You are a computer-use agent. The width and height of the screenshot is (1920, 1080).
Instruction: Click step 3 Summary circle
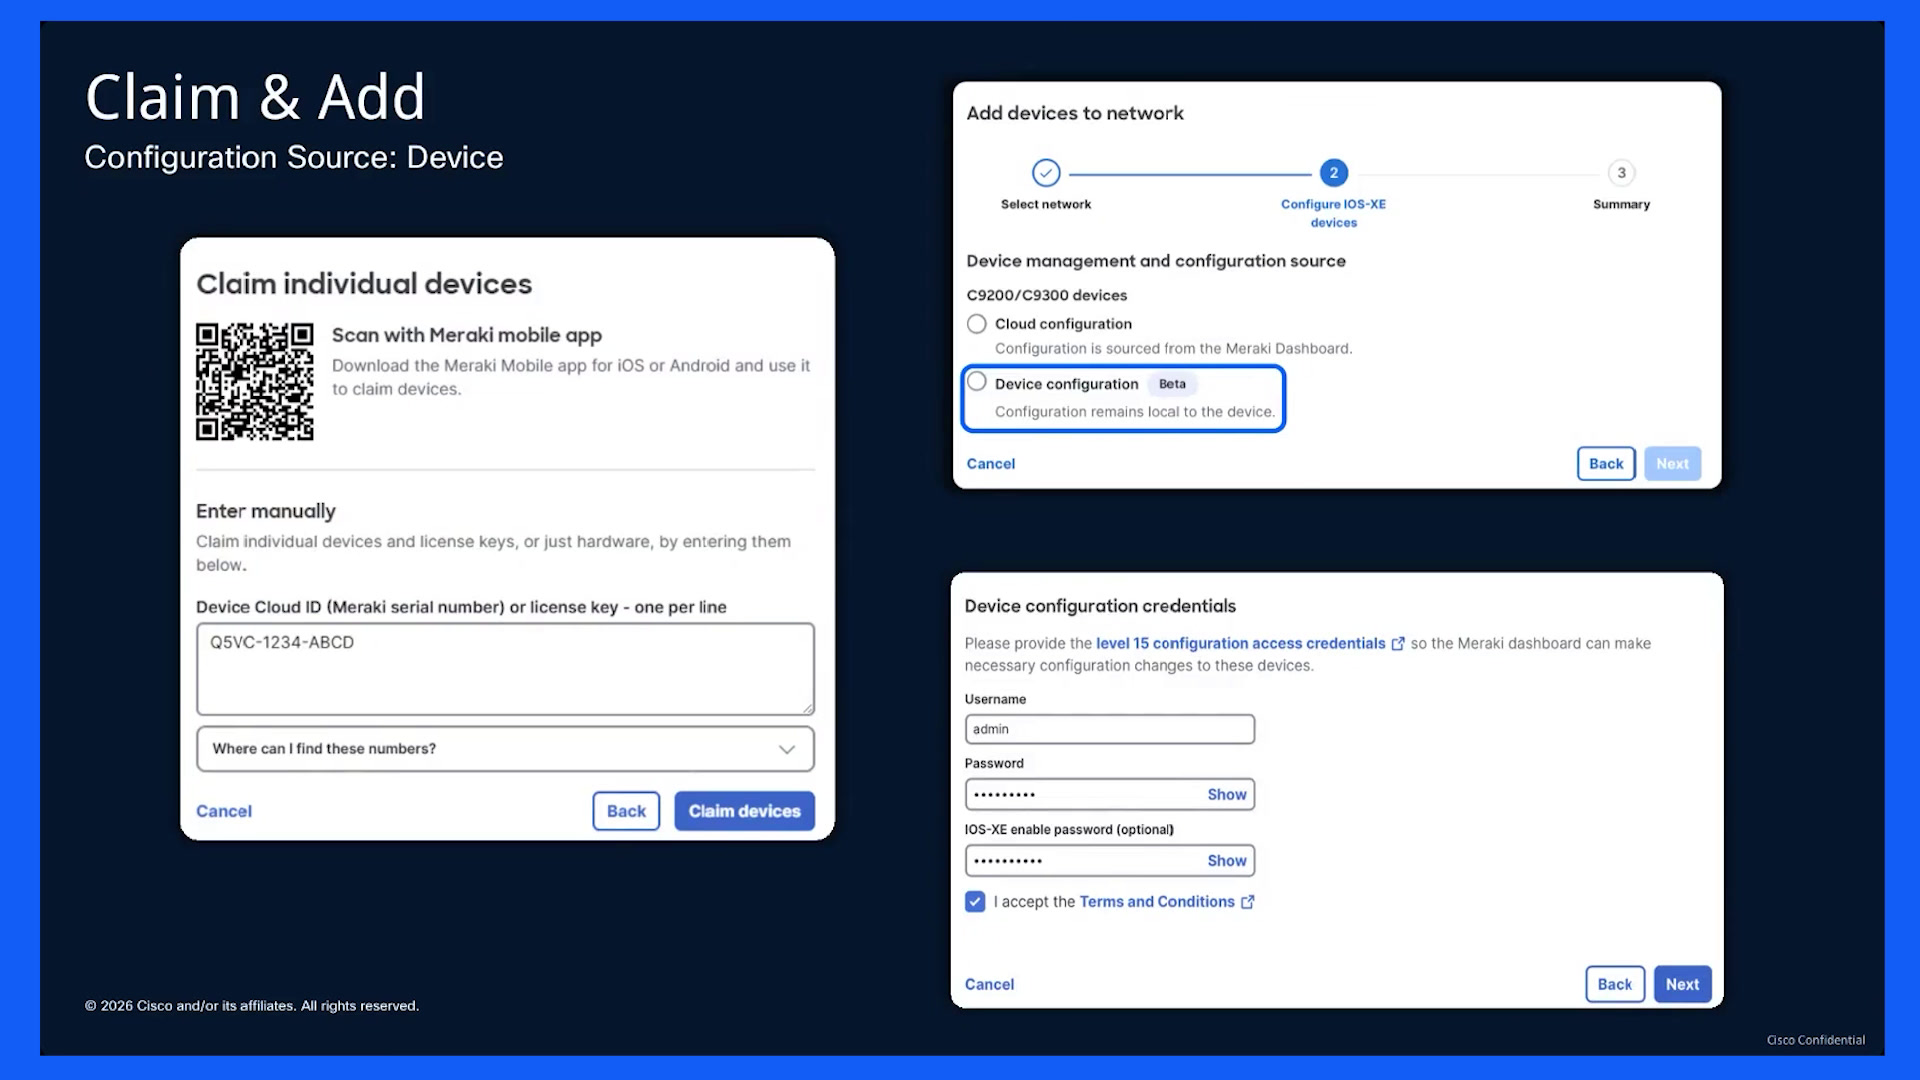(1621, 173)
